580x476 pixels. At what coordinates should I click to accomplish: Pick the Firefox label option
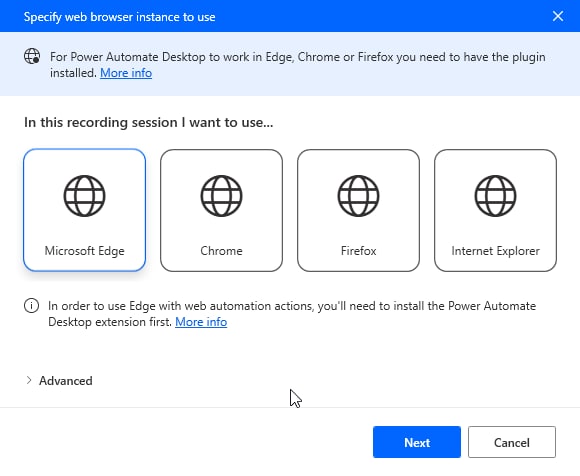[358, 251]
